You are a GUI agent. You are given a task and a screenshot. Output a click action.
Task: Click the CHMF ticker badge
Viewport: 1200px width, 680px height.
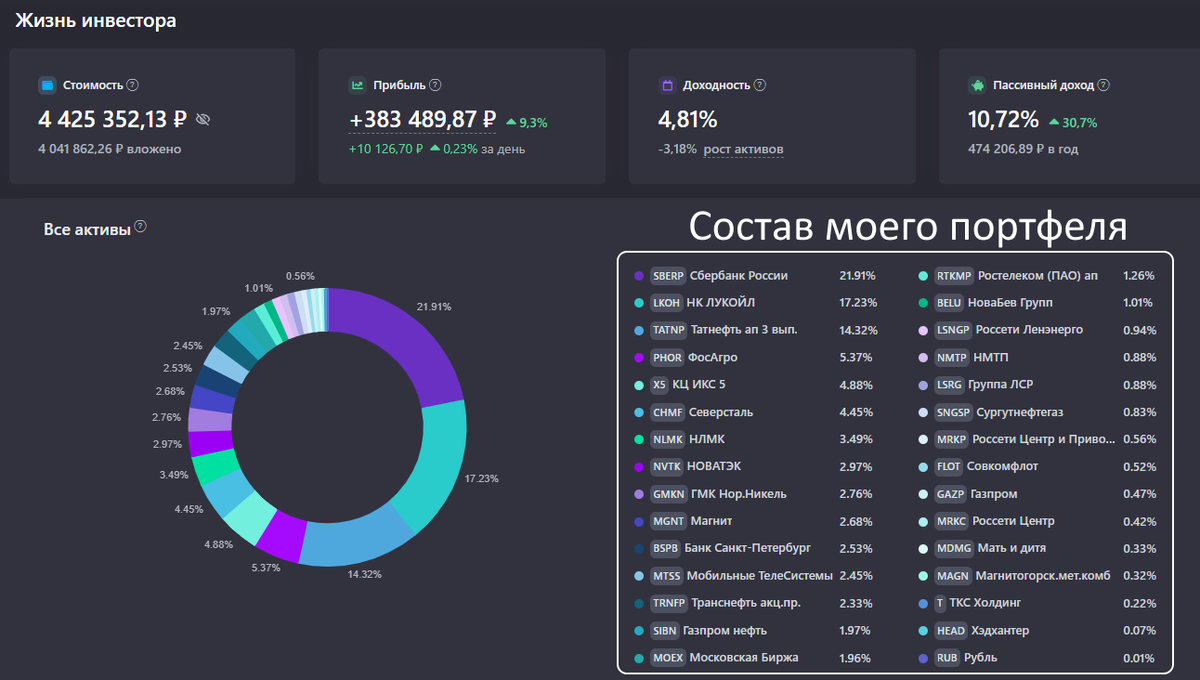[x=667, y=412]
